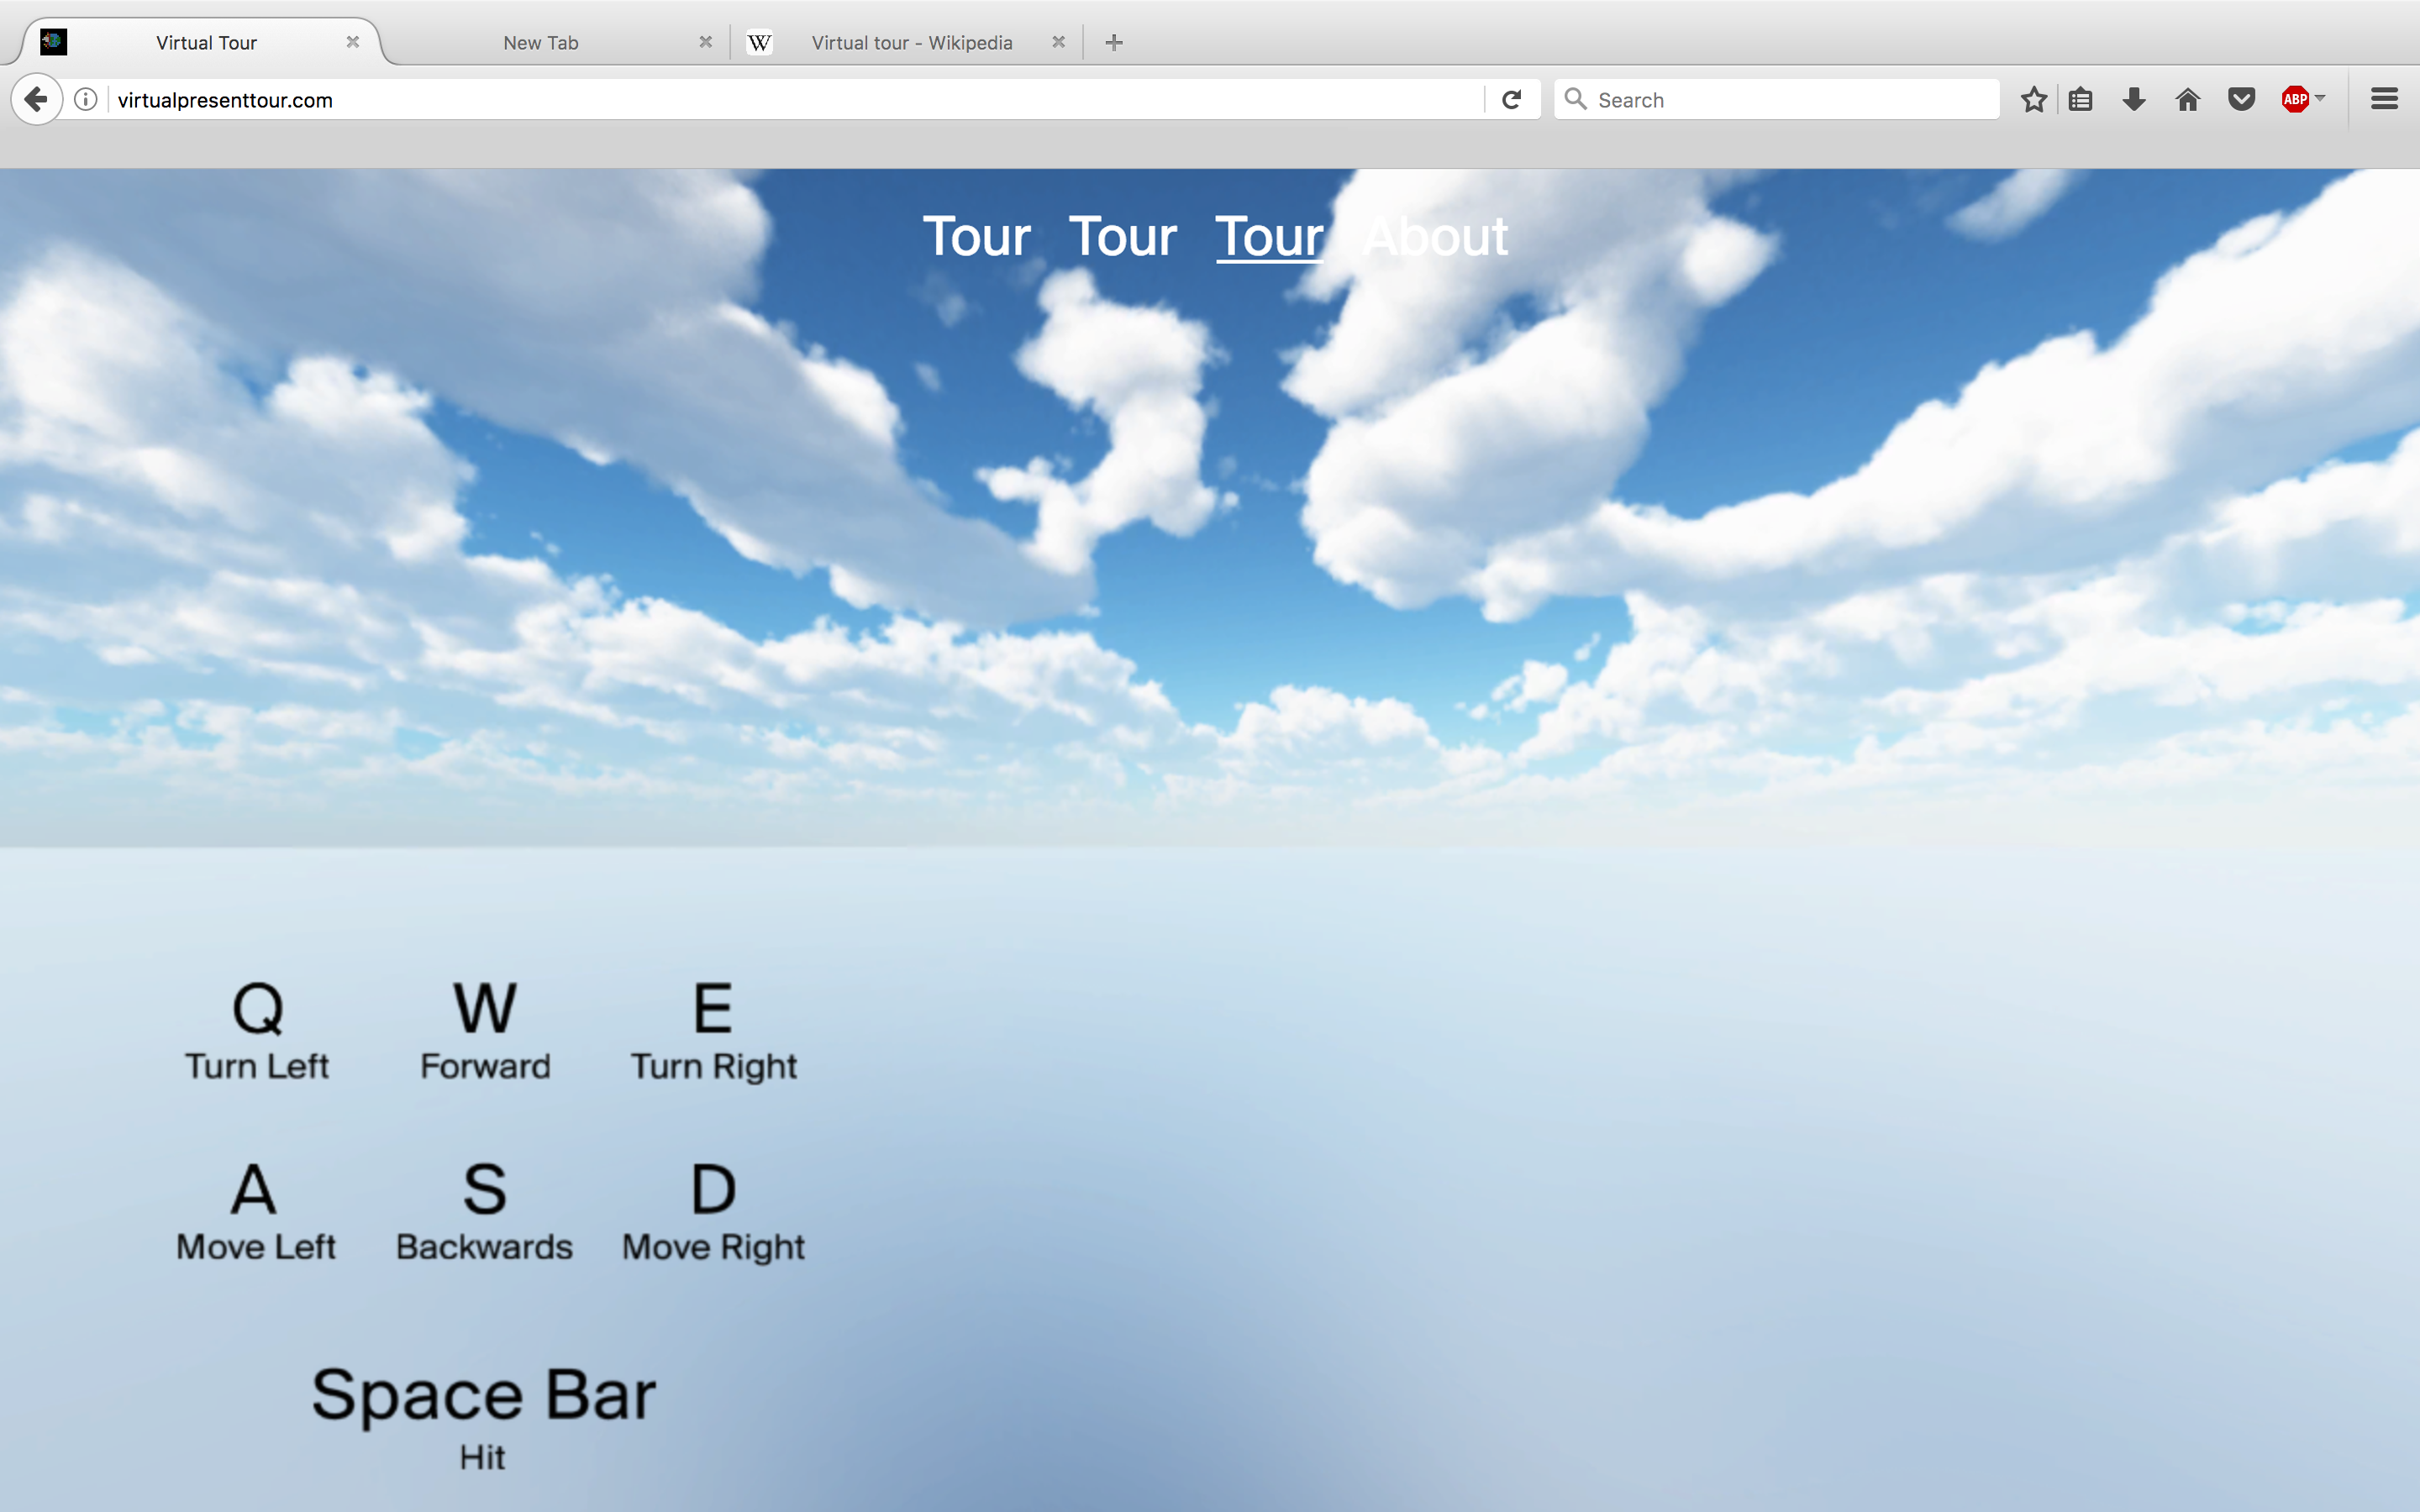Image resolution: width=2420 pixels, height=1512 pixels.
Task: Expand the Adblock Plus dropdown arrow
Action: click(2320, 98)
